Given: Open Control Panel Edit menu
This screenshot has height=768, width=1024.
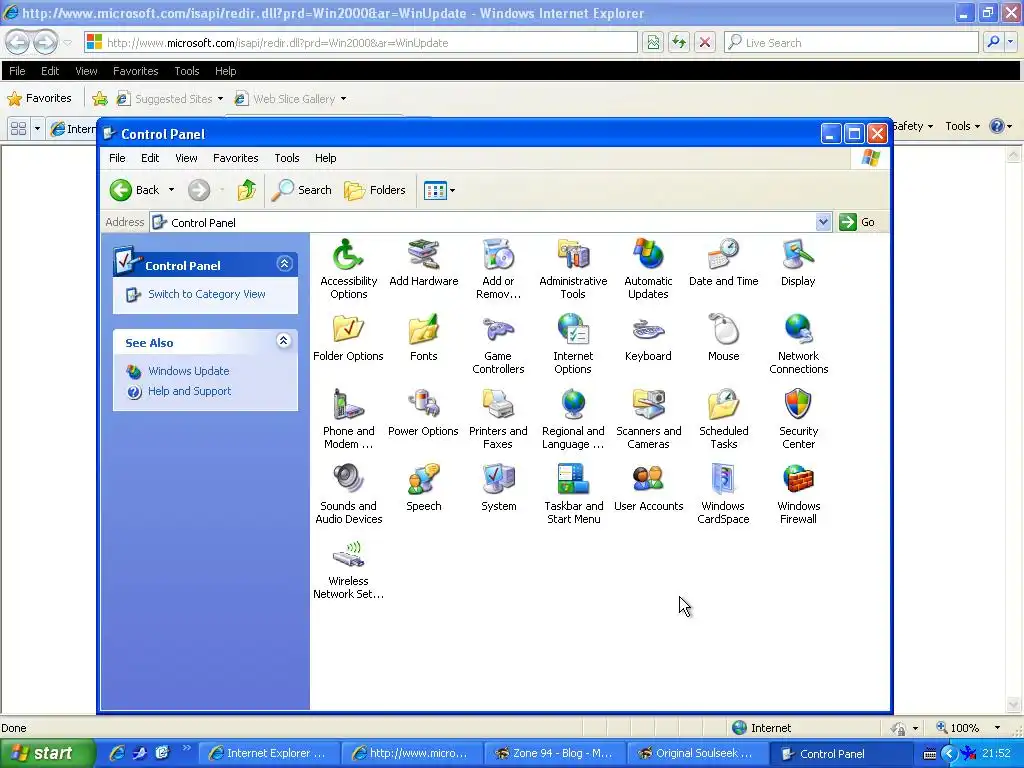Looking at the screenshot, I should point(150,158).
